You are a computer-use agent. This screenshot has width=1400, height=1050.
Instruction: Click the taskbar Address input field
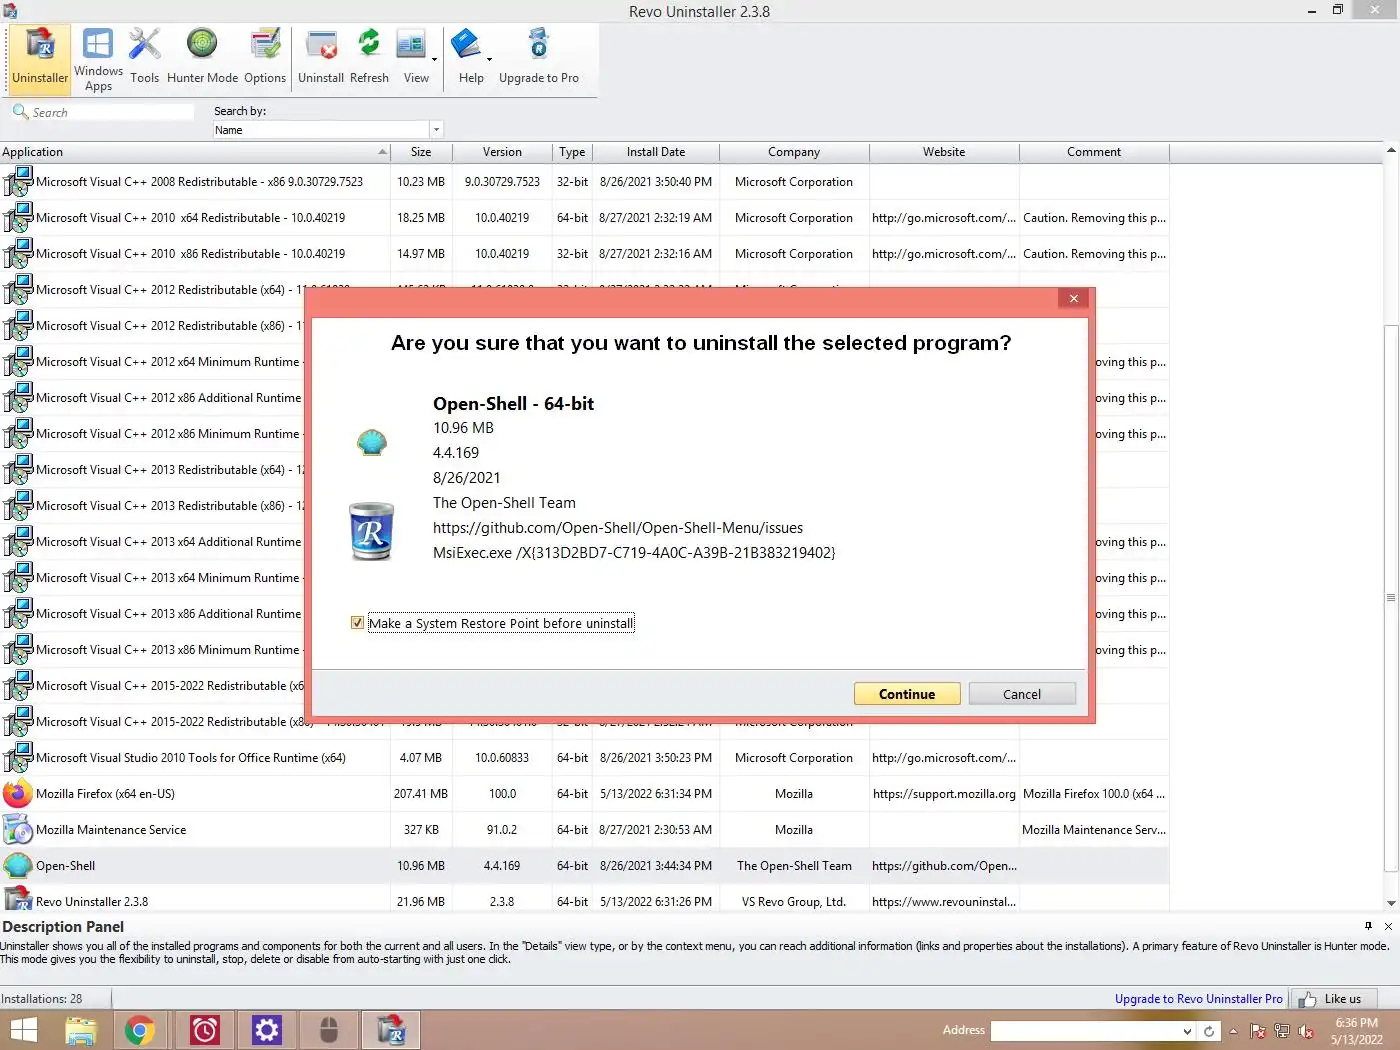point(1085,1031)
